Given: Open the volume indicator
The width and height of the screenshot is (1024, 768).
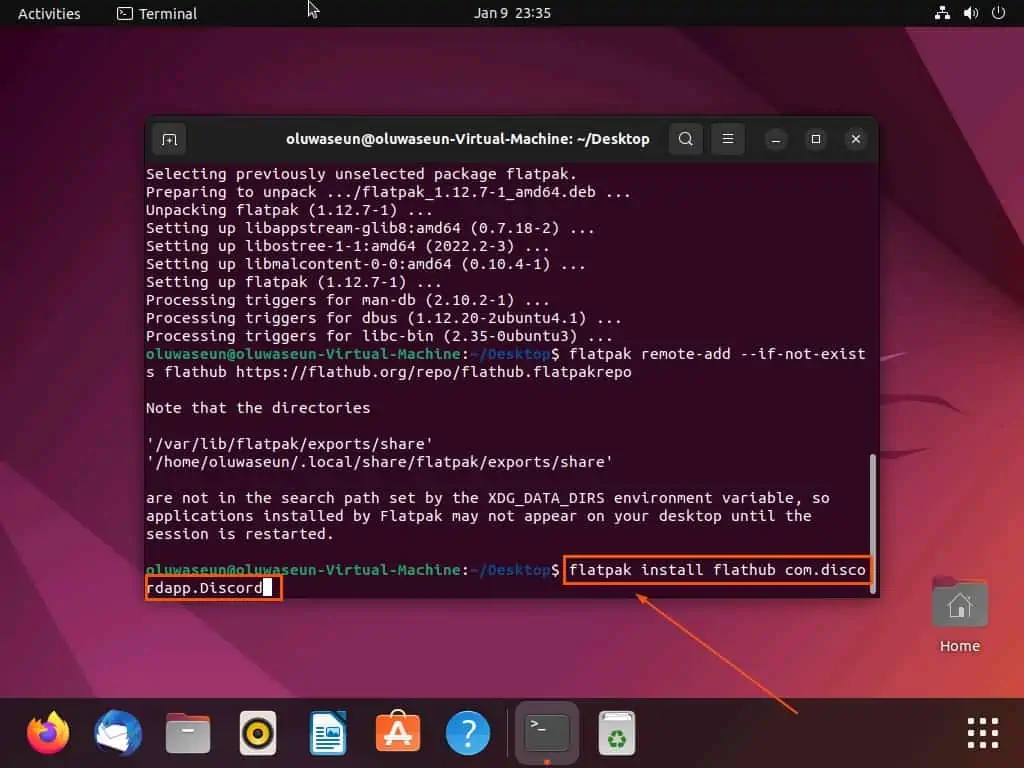Looking at the screenshot, I should pyautogui.click(x=970, y=13).
